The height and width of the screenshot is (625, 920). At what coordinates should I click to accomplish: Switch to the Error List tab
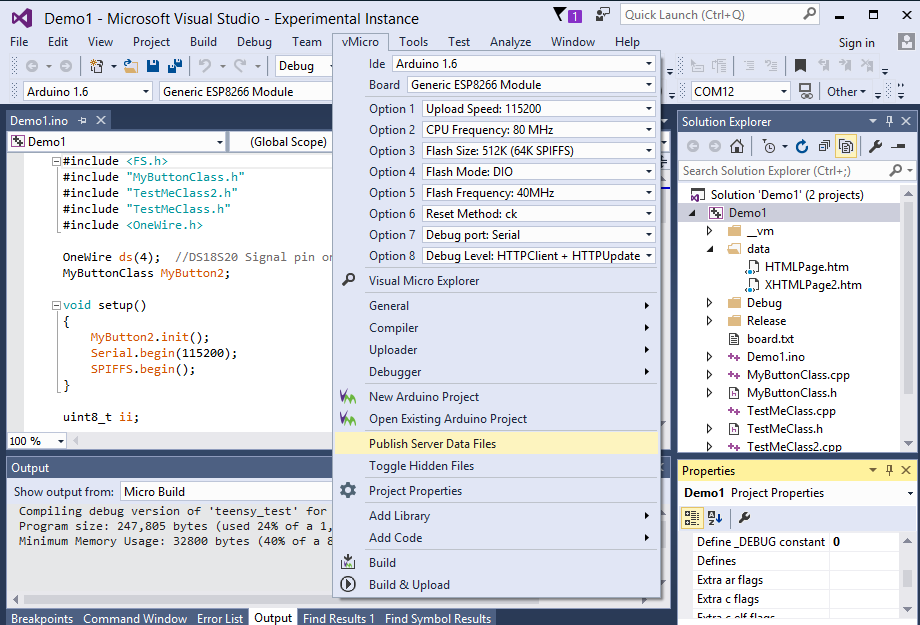[219, 618]
